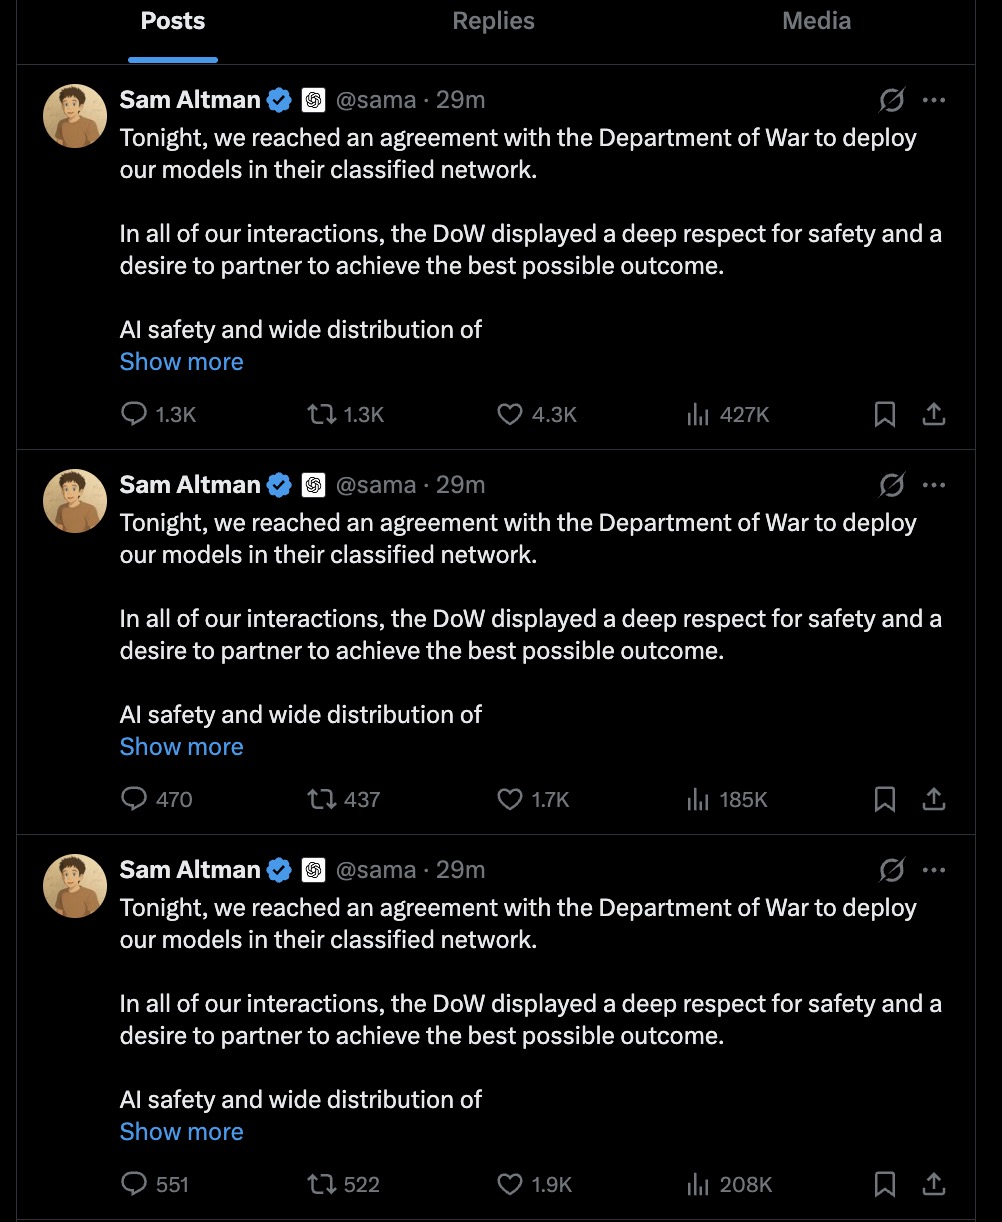Reply to the post with 1.3K replies

[134, 414]
